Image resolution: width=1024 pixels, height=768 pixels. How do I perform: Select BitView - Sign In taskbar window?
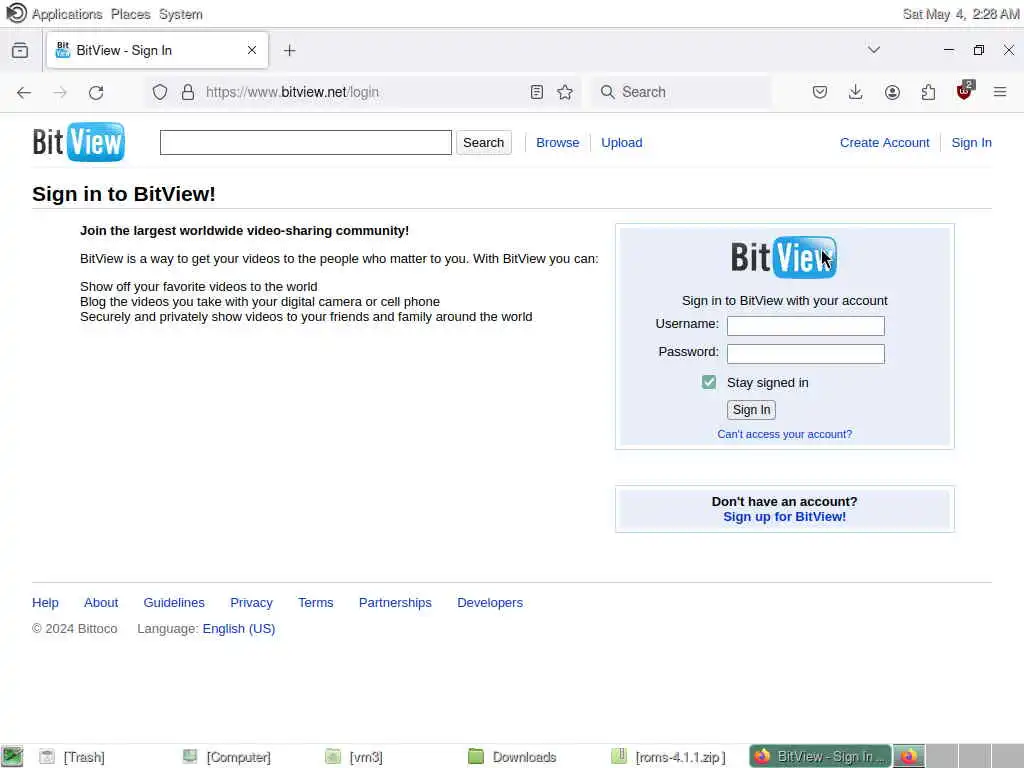[x=820, y=756]
